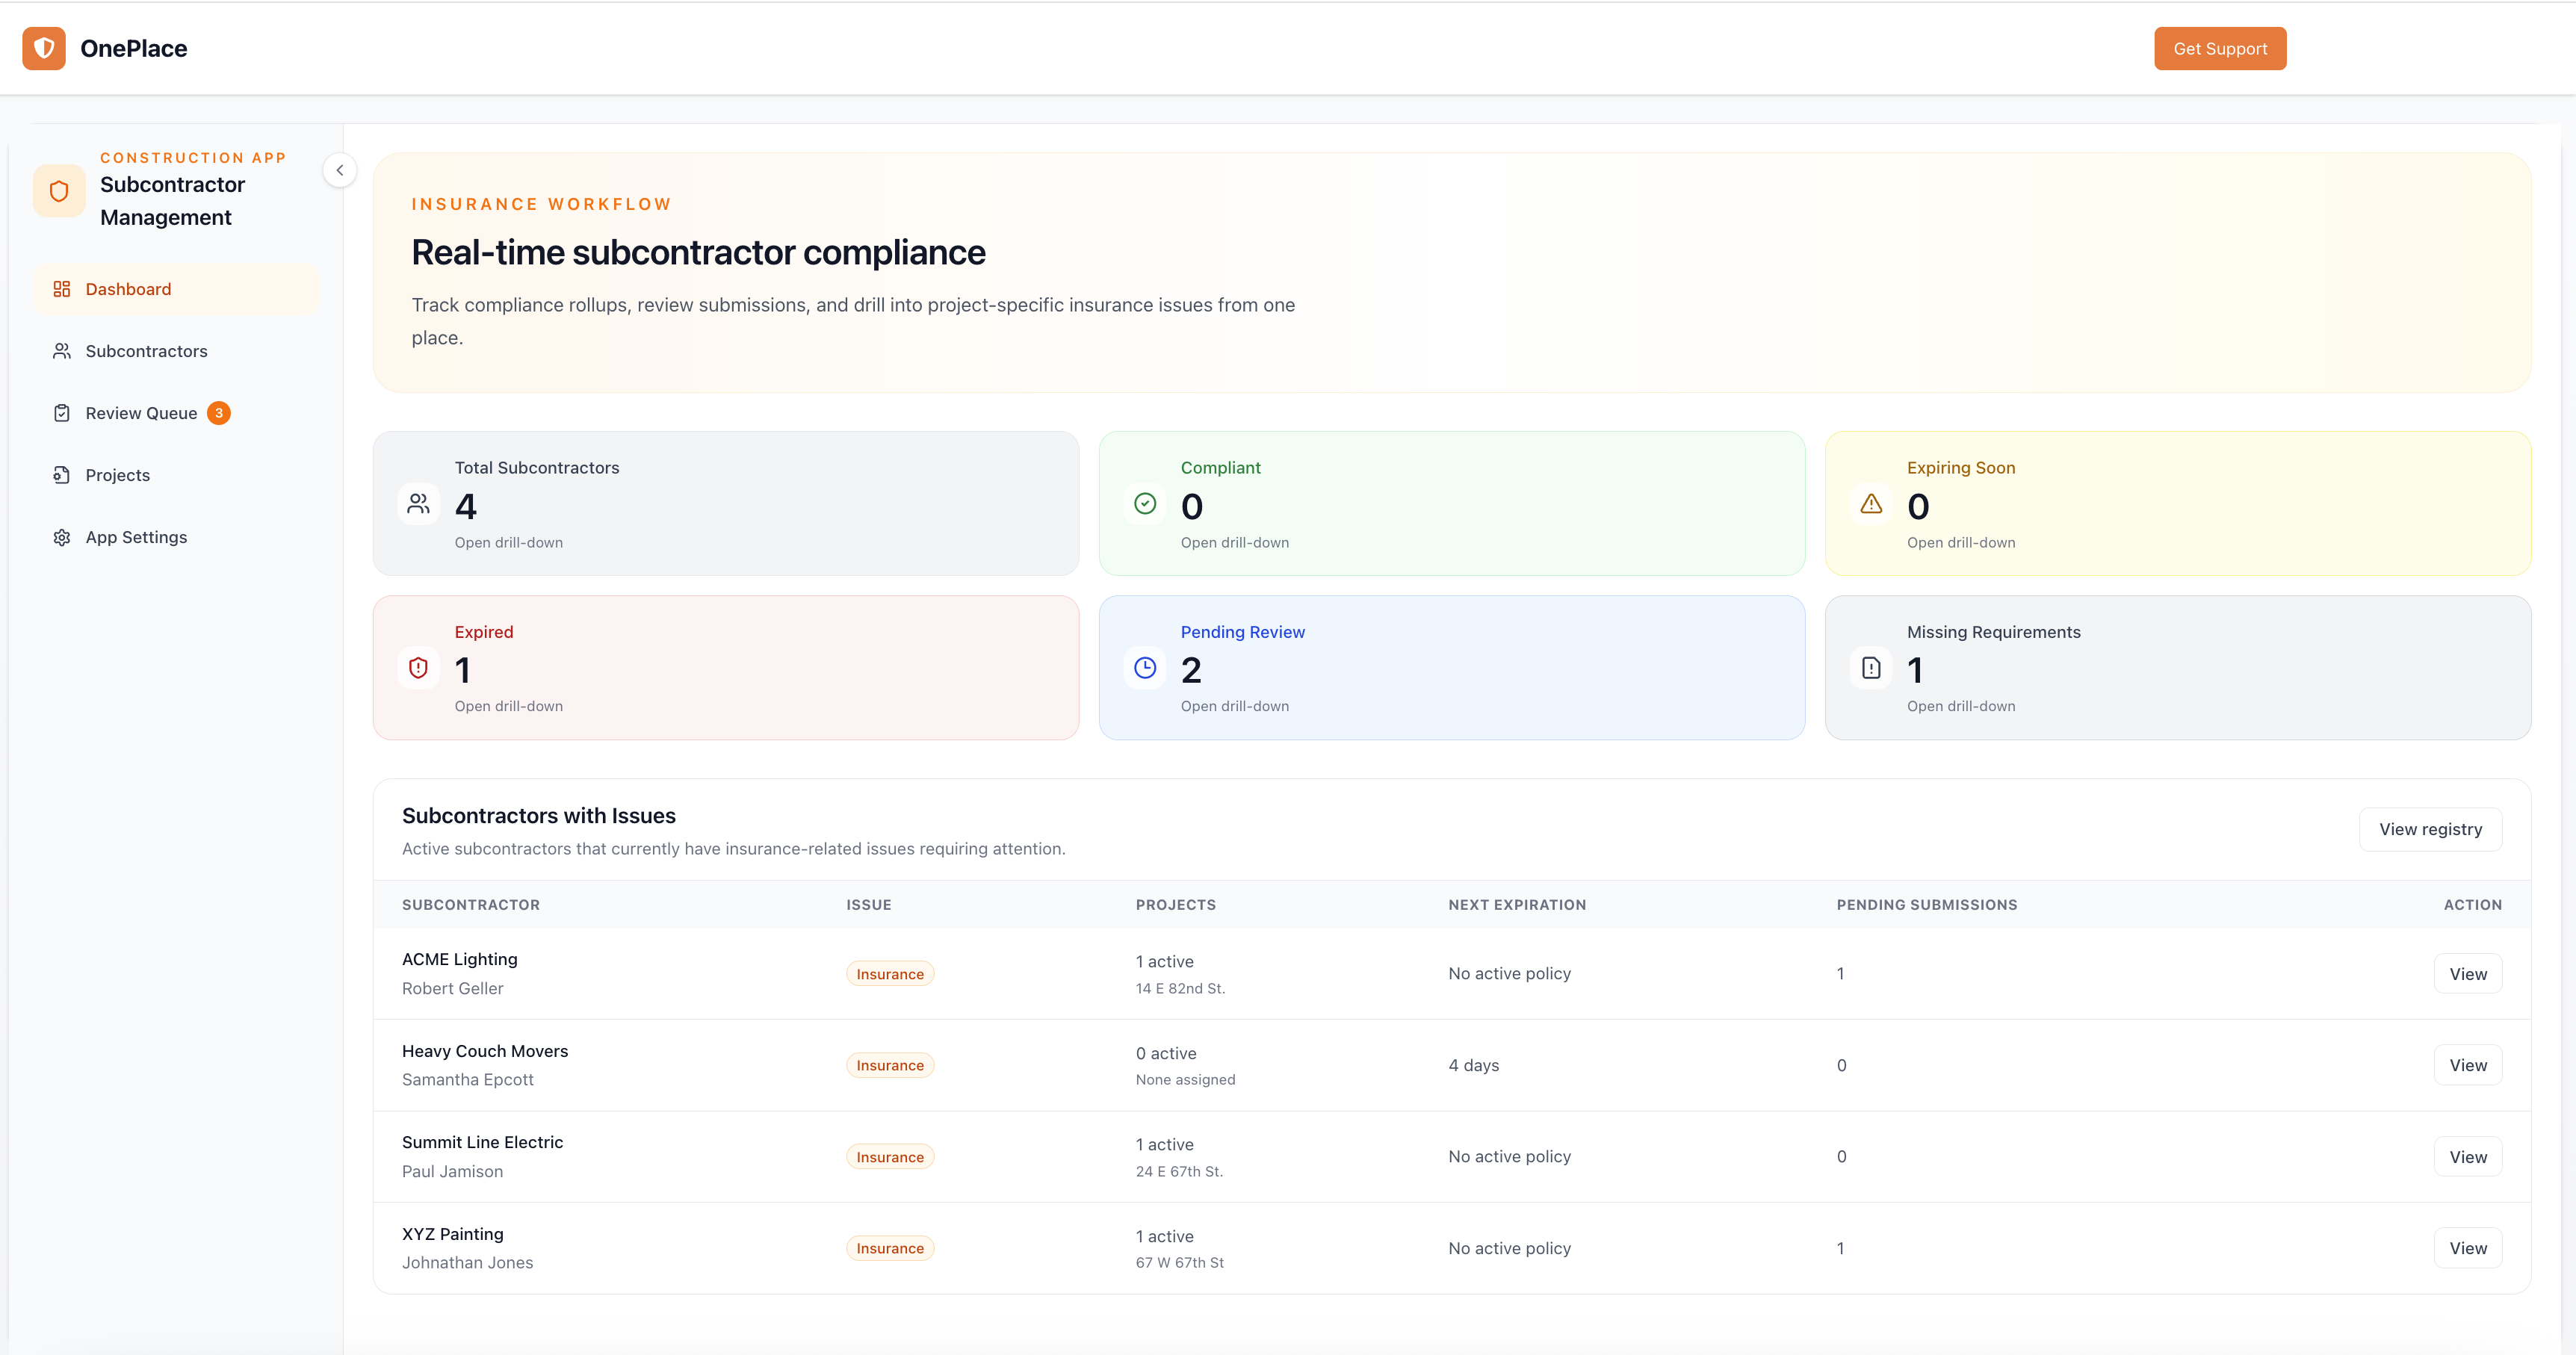The image size is (2576, 1355).
Task: Collapse the sidebar with chevron button
Action: pos(340,170)
